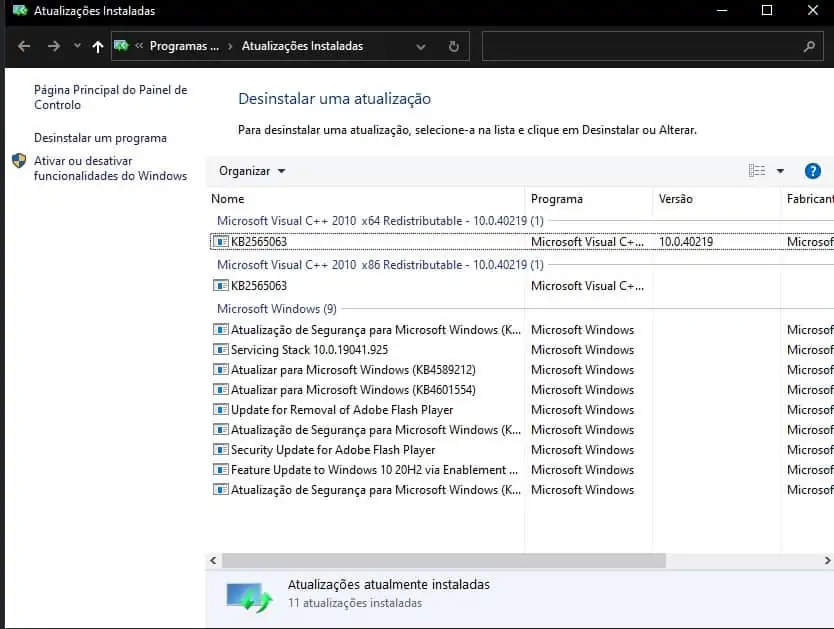Image resolution: width=834 pixels, height=629 pixels.
Task: Click the installed updates details pane icon
Action: pos(248,598)
